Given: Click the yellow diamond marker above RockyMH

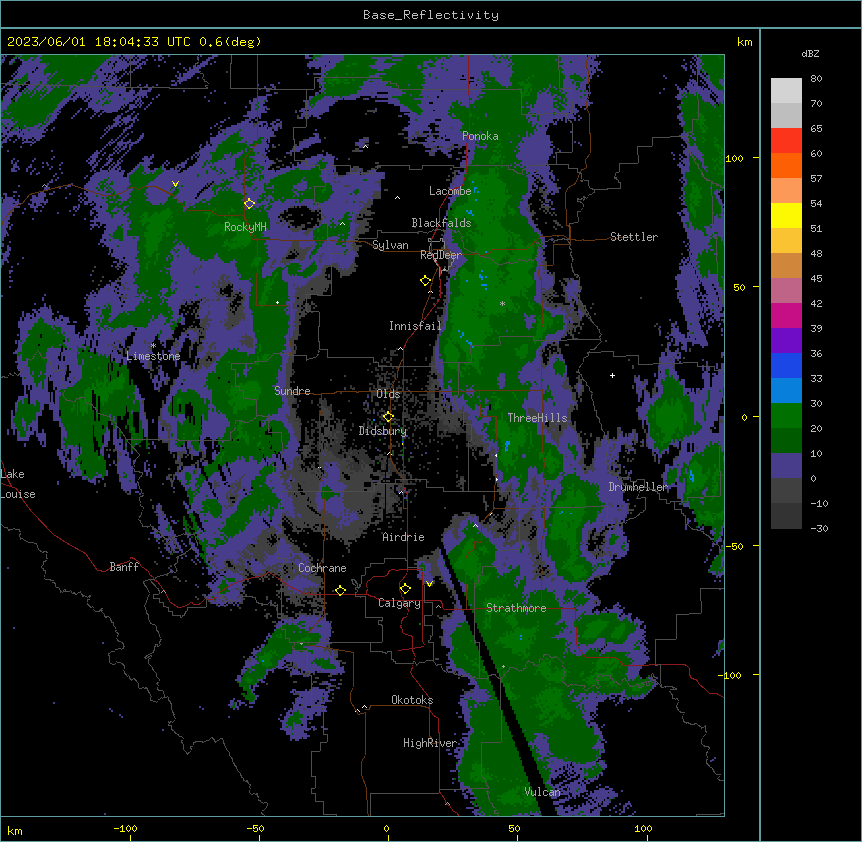Looking at the screenshot, I should (x=249, y=204).
